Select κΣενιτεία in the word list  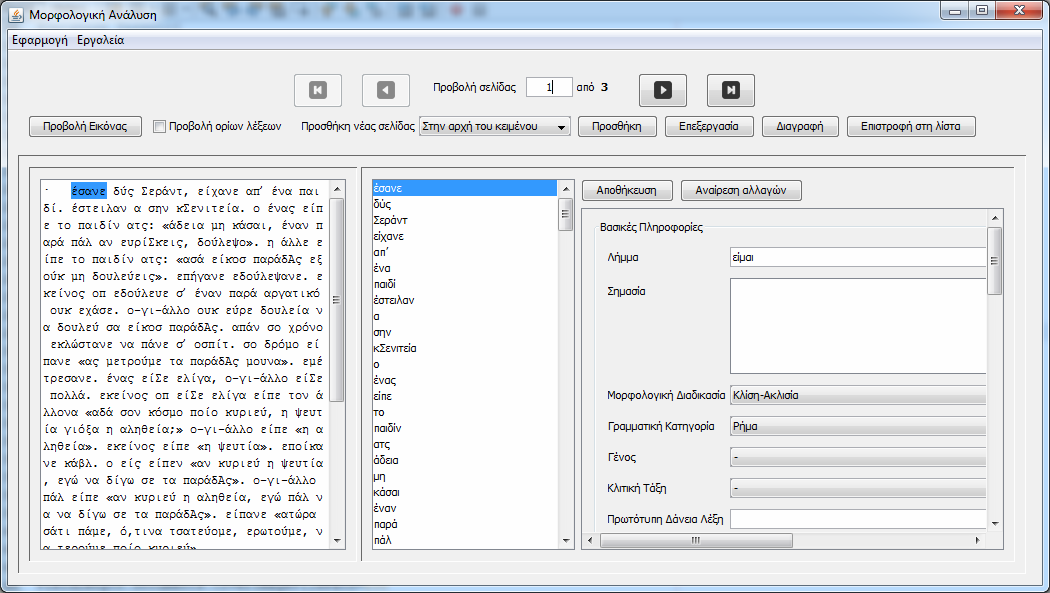click(465, 349)
